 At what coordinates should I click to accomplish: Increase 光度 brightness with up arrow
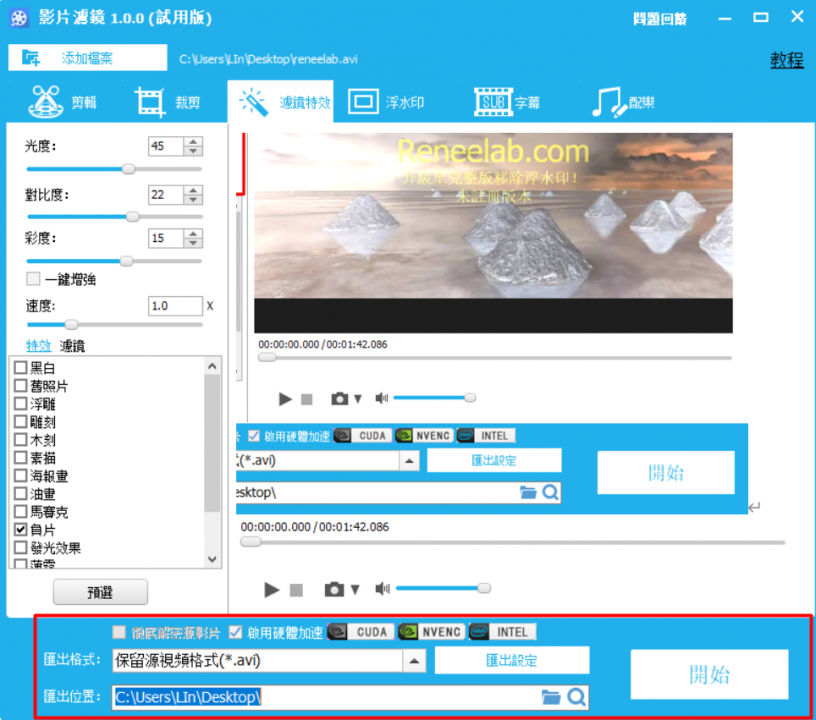(193, 142)
